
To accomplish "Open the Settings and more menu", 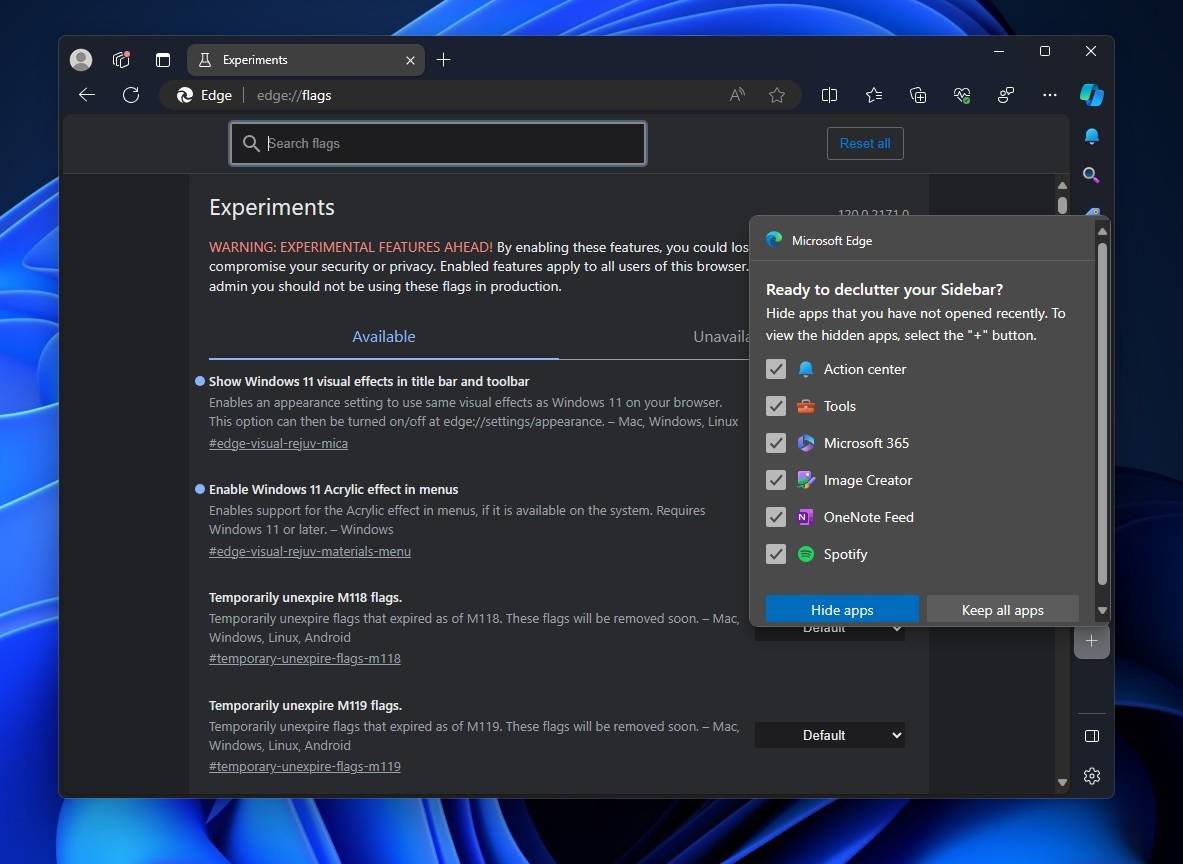I will click(1049, 94).
